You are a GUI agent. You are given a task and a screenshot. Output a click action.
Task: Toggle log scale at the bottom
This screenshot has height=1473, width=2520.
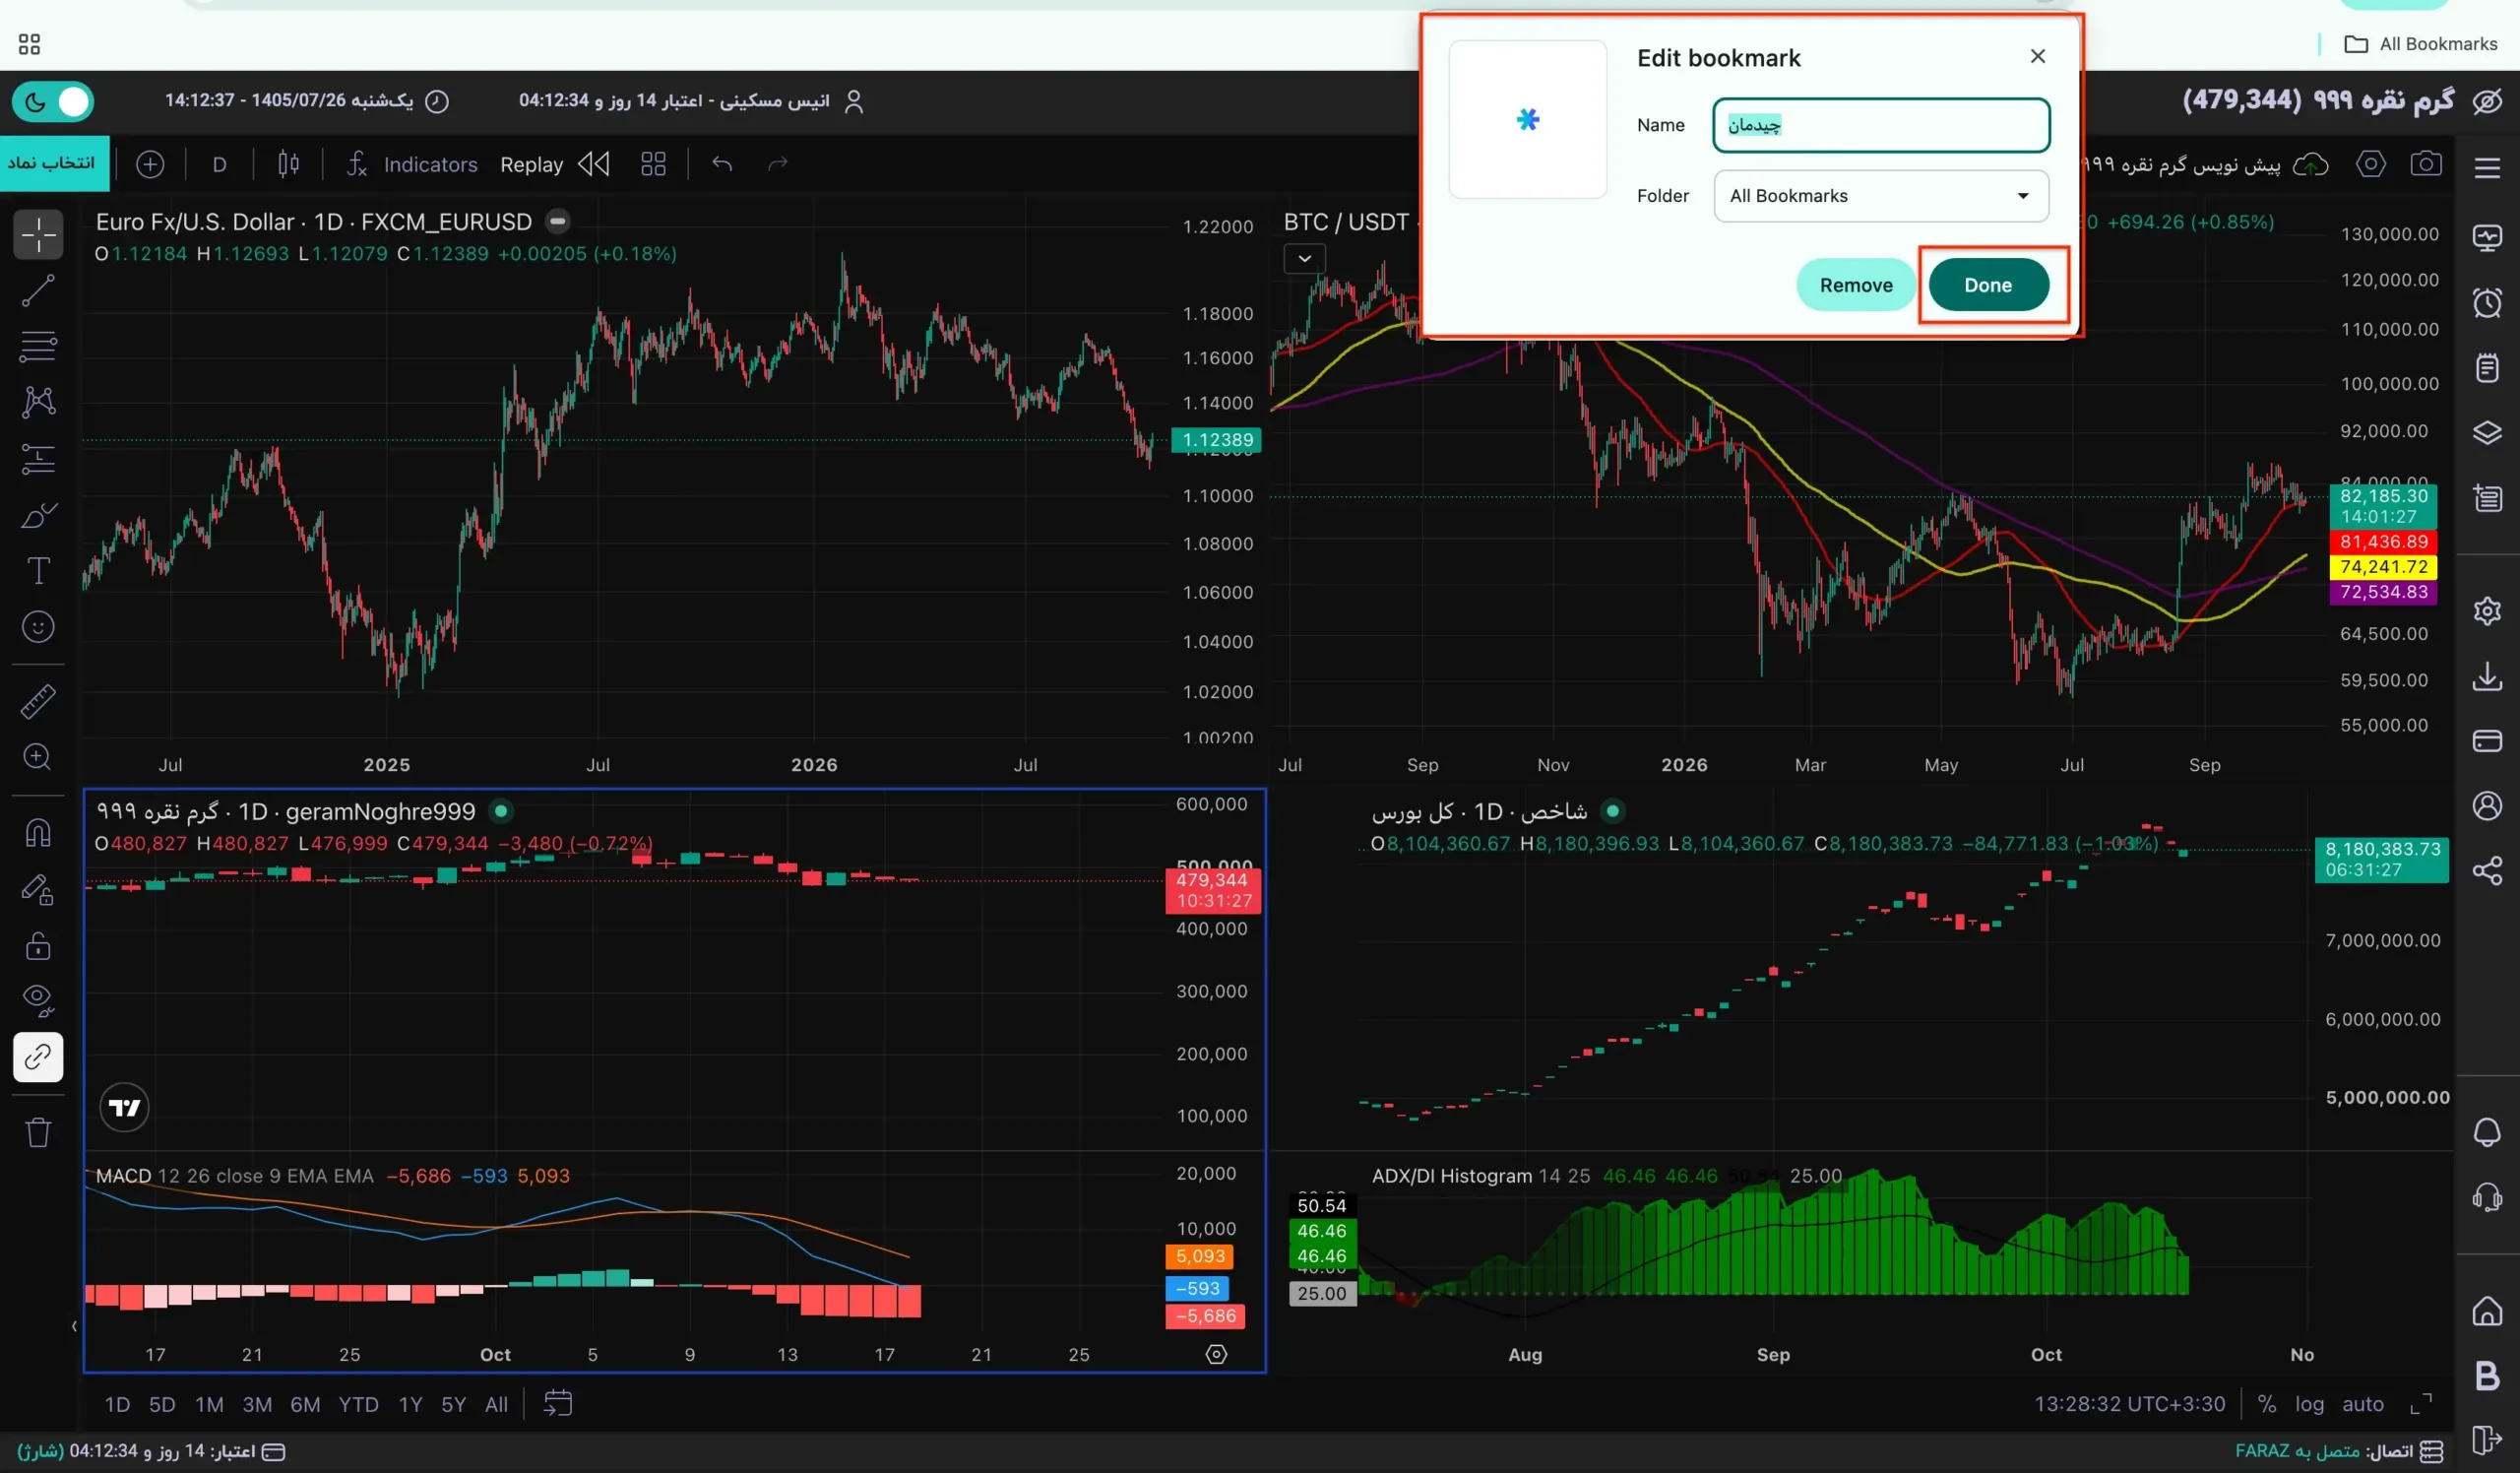click(2309, 1404)
